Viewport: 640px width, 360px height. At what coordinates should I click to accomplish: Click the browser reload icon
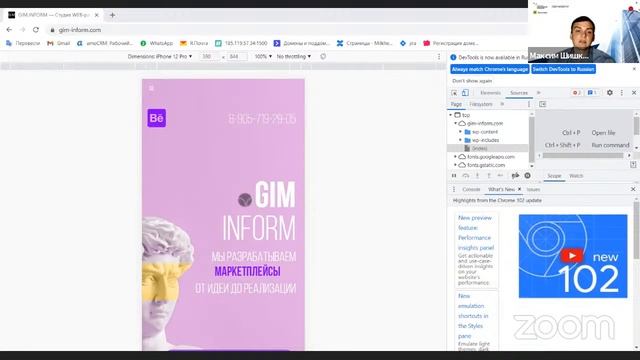tap(36, 30)
